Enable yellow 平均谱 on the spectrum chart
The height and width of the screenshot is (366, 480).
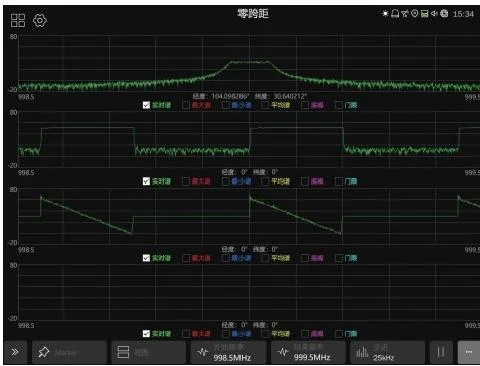265,105
